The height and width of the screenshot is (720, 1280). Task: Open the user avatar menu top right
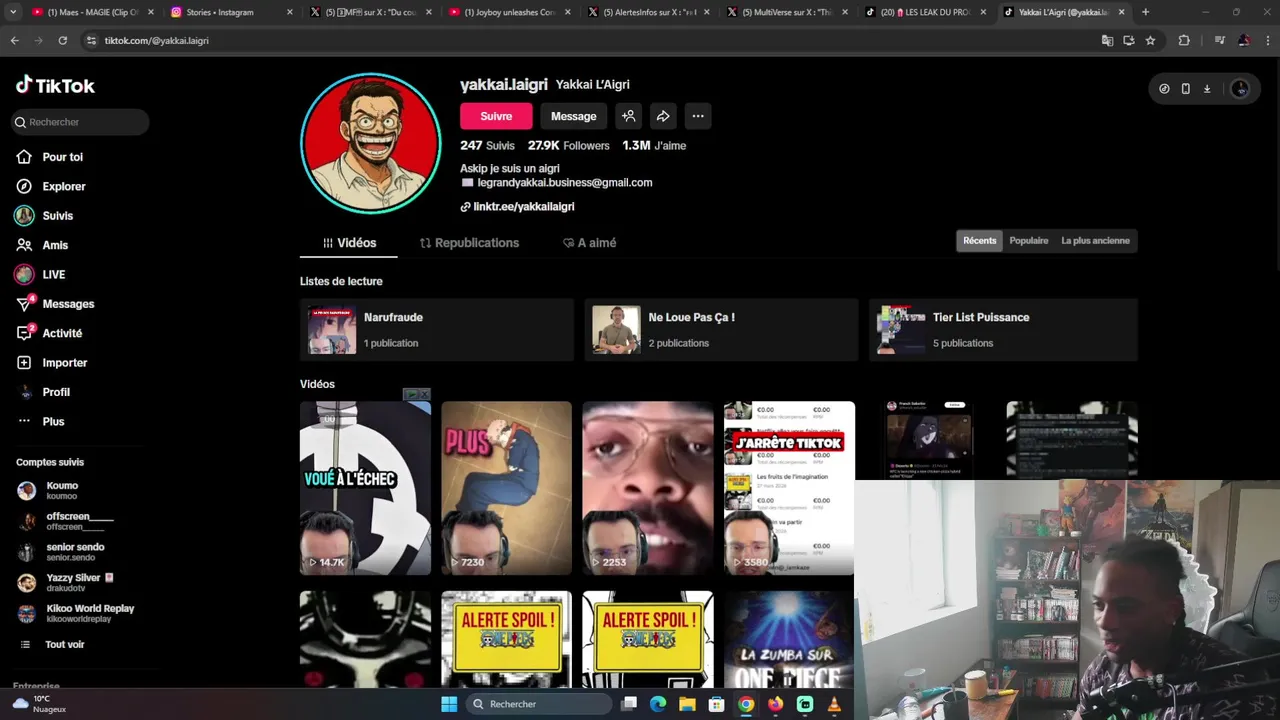click(x=1240, y=89)
